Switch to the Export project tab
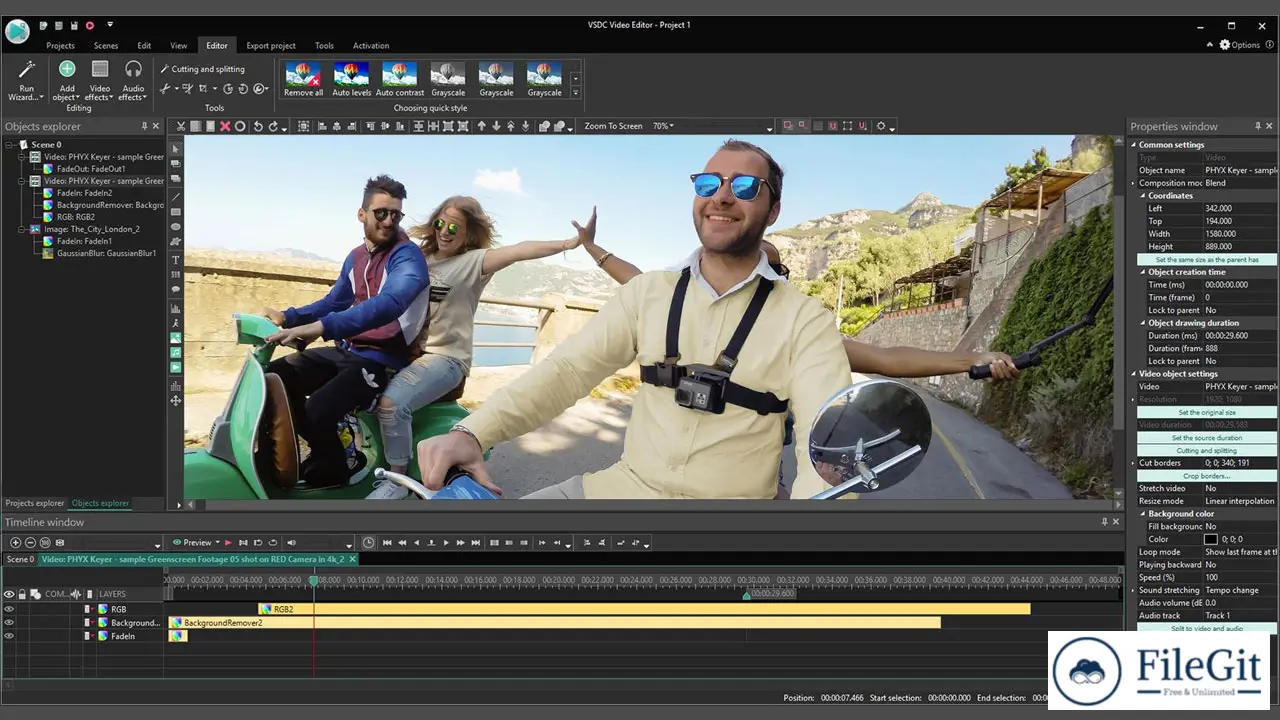This screenshot has height=720, width=1280. [271, 45]
